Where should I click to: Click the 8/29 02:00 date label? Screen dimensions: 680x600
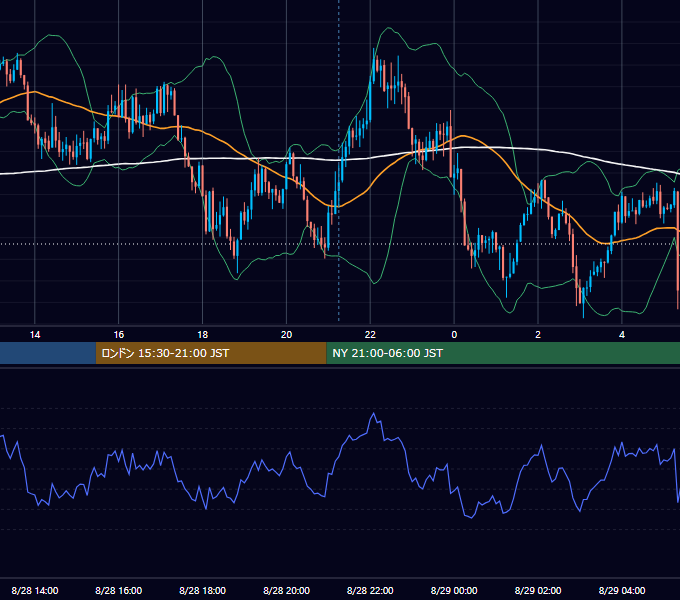pyautogui.click(x=538, y=590)
